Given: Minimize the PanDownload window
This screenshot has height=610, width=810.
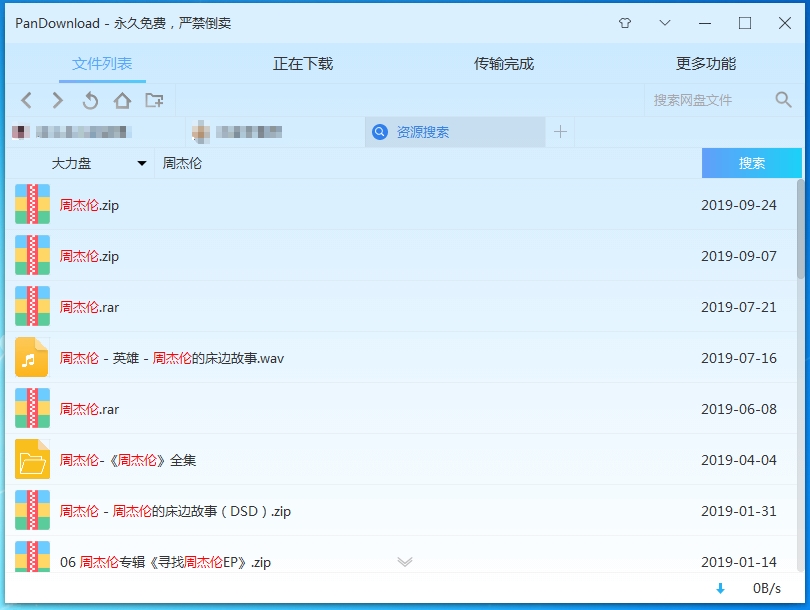Looking at the screenshot, I should coord(705,23).
